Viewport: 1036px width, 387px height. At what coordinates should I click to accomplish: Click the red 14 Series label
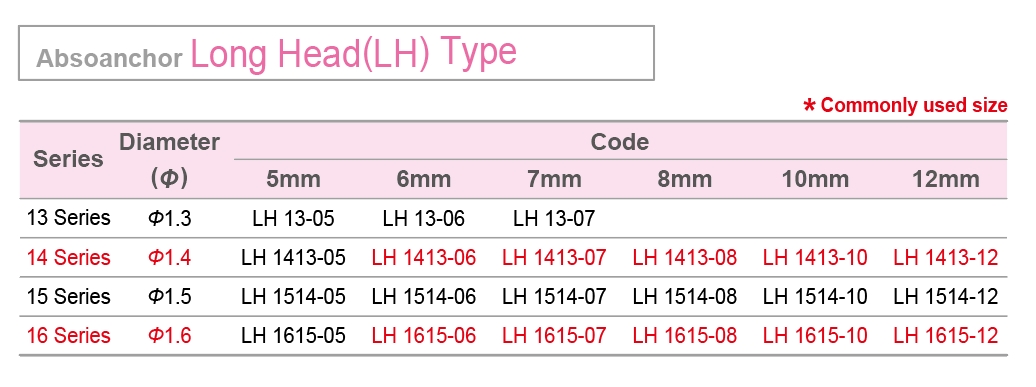(68, 257)
